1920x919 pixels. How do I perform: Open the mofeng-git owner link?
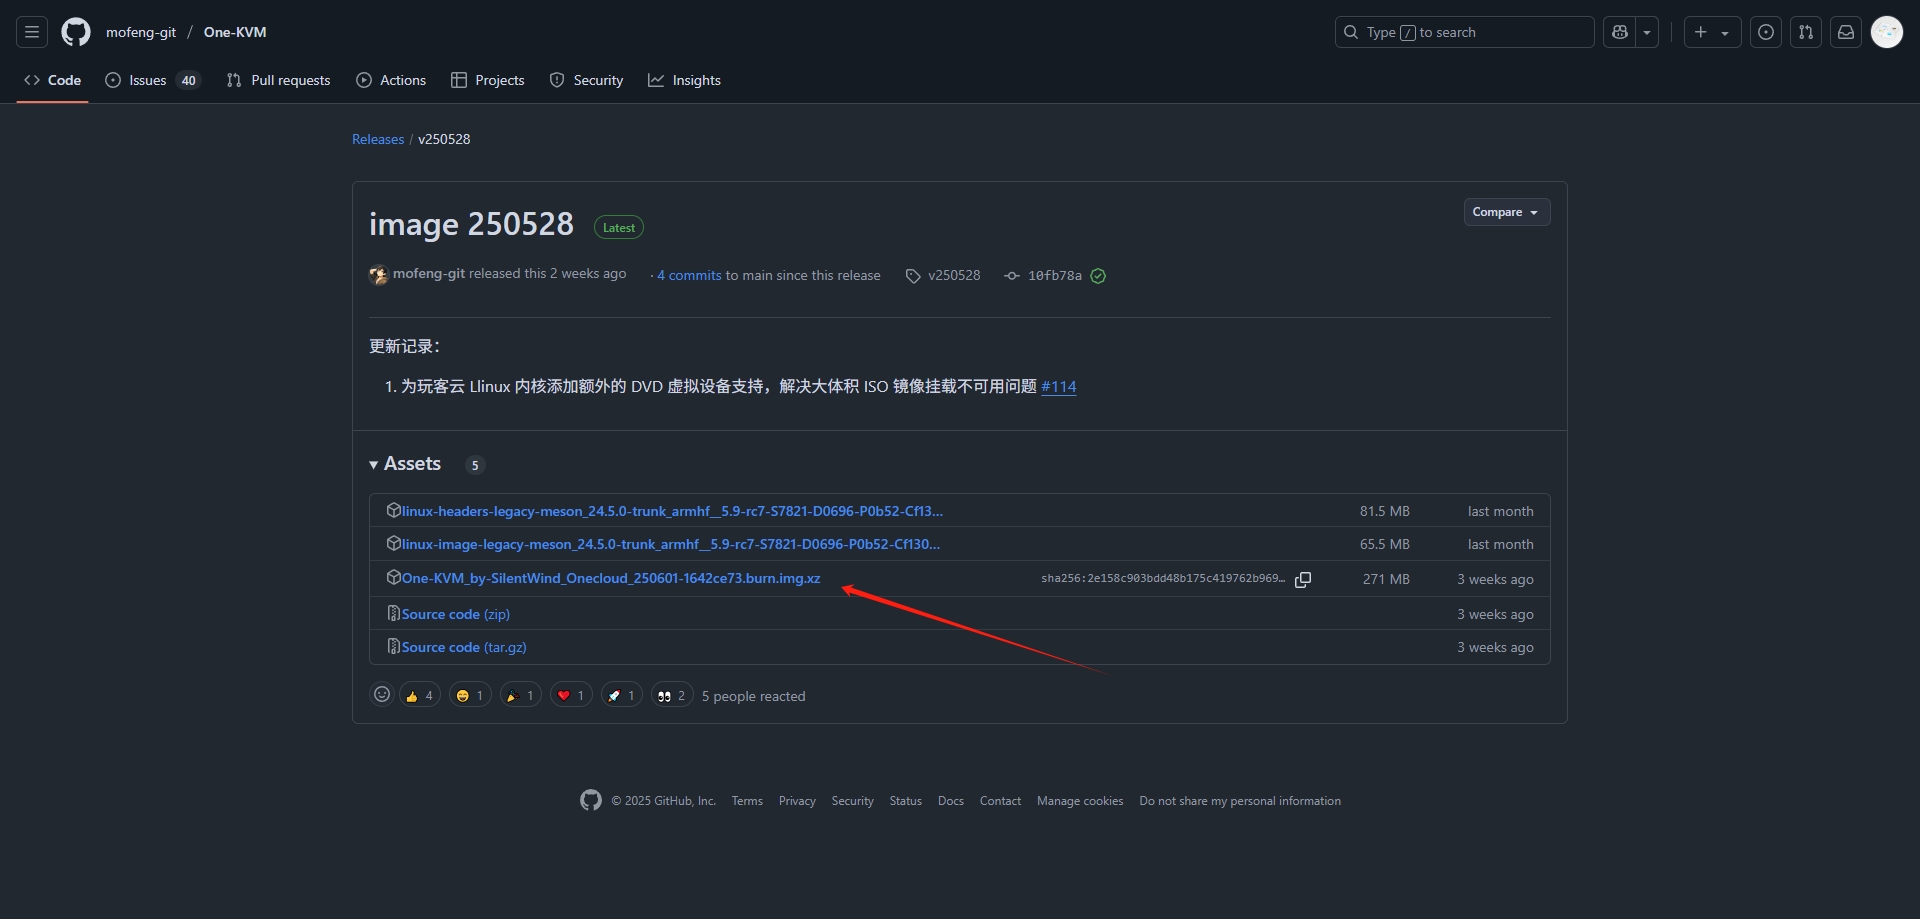(x=141, y=32)
